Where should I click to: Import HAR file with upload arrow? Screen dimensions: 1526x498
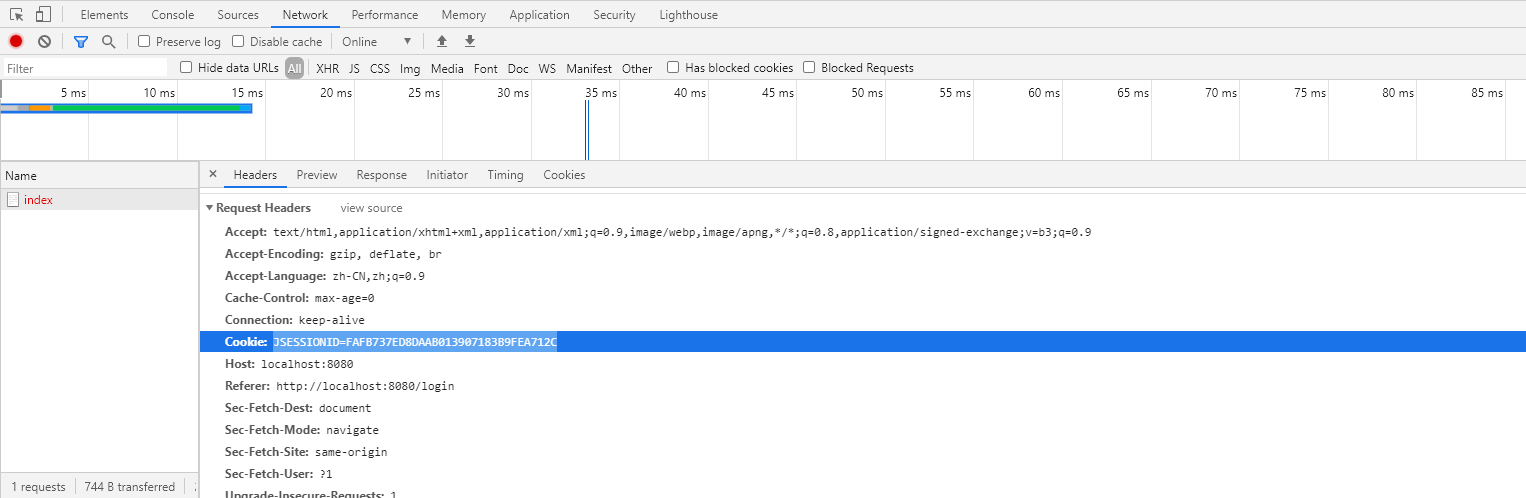442,41
